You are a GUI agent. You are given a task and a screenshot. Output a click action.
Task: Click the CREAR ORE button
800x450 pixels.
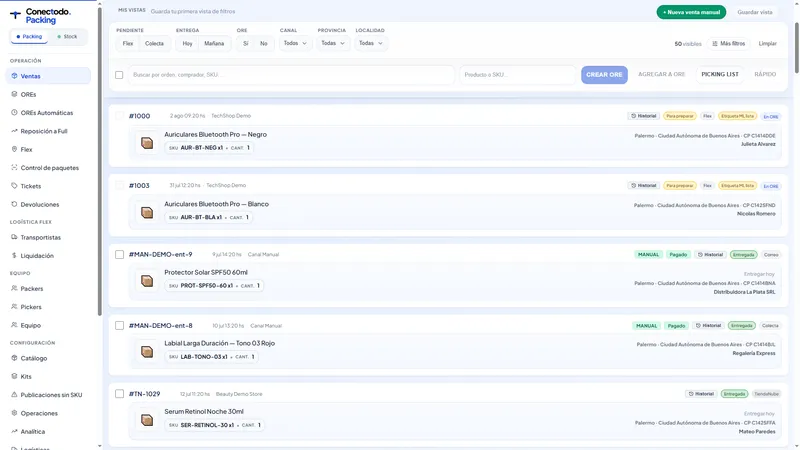click(604, 74)
